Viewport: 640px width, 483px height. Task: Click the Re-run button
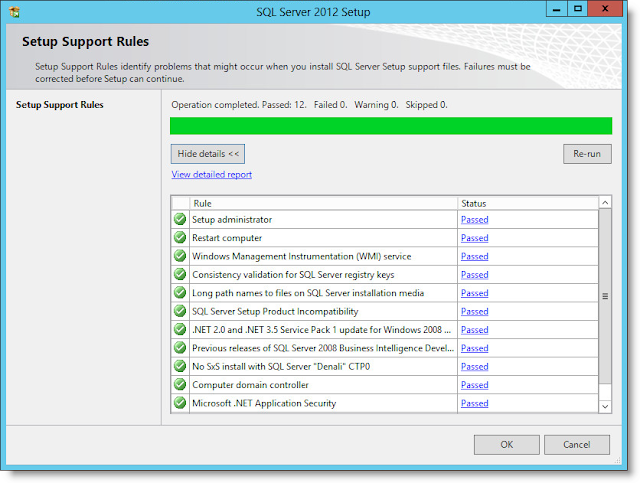coord(587,154)
